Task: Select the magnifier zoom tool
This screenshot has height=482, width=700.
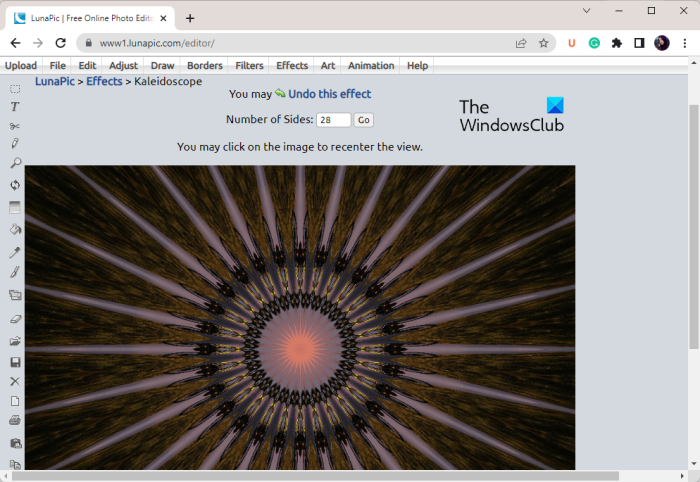Action: tap(15, 163)
